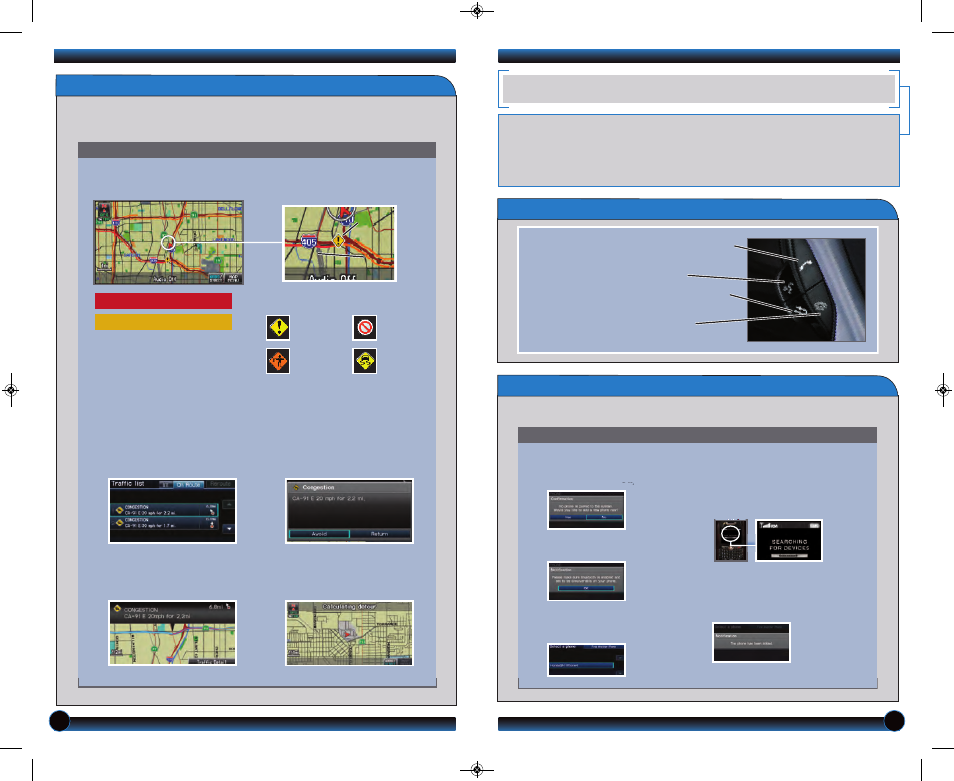Open the Calculating detour map screenshot
This screenshot has width=954, height=781.
pos(349,633)
